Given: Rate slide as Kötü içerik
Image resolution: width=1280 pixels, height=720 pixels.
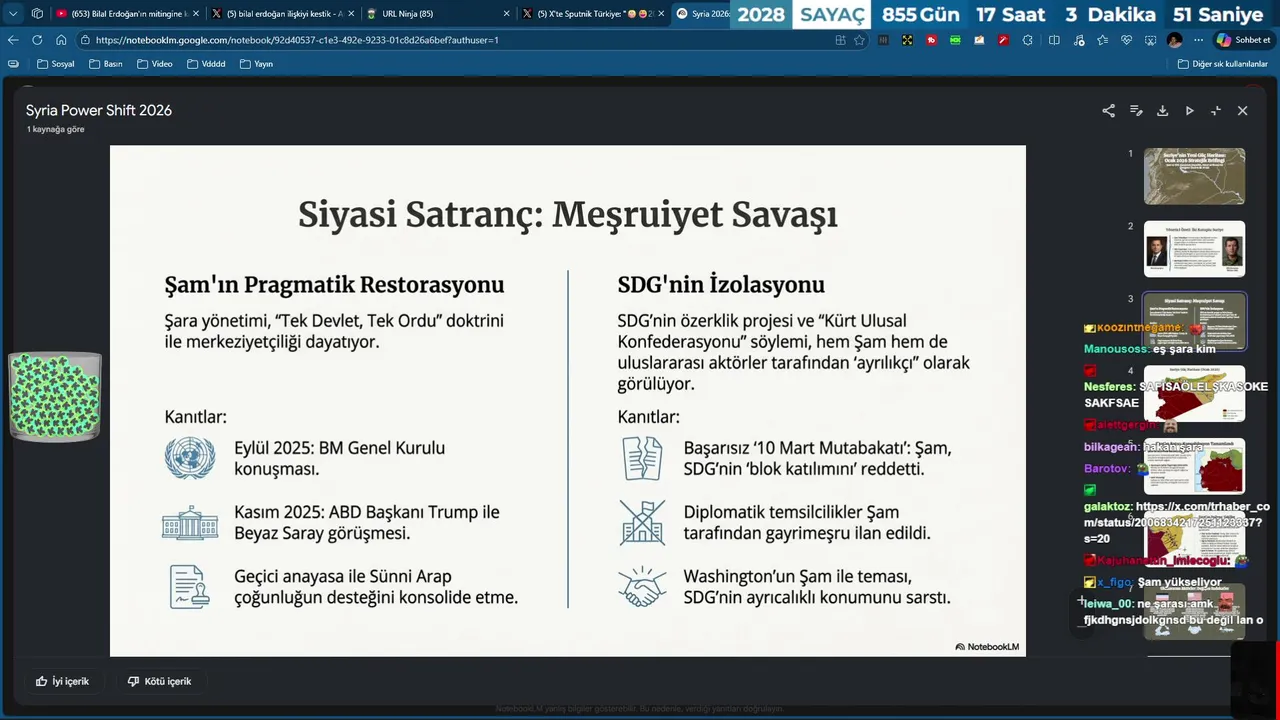Looking at the screenshot, I should (x=159, y=681).
